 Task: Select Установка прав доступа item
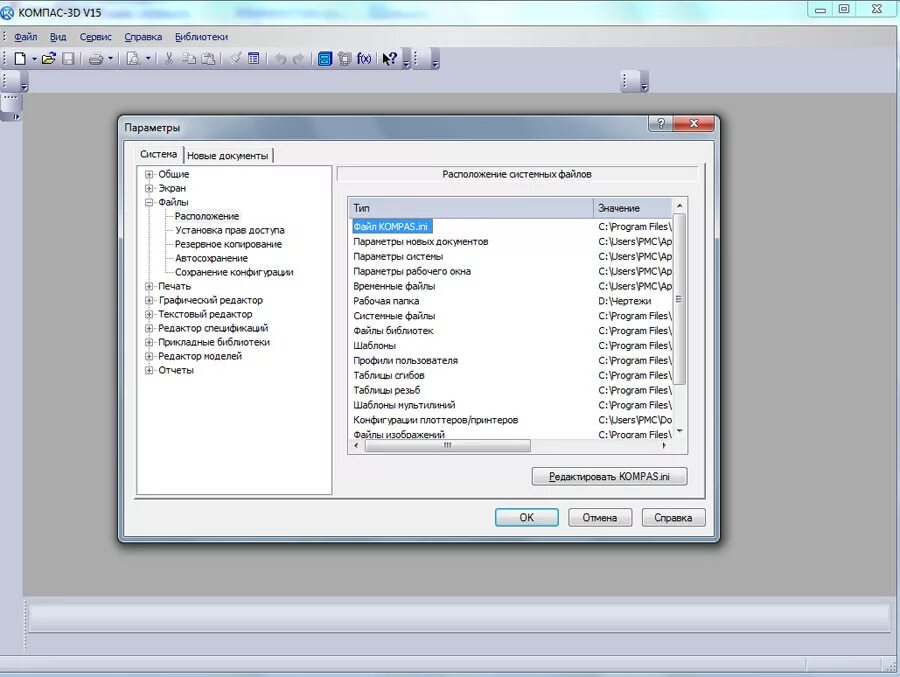click(x=230, y=230)
